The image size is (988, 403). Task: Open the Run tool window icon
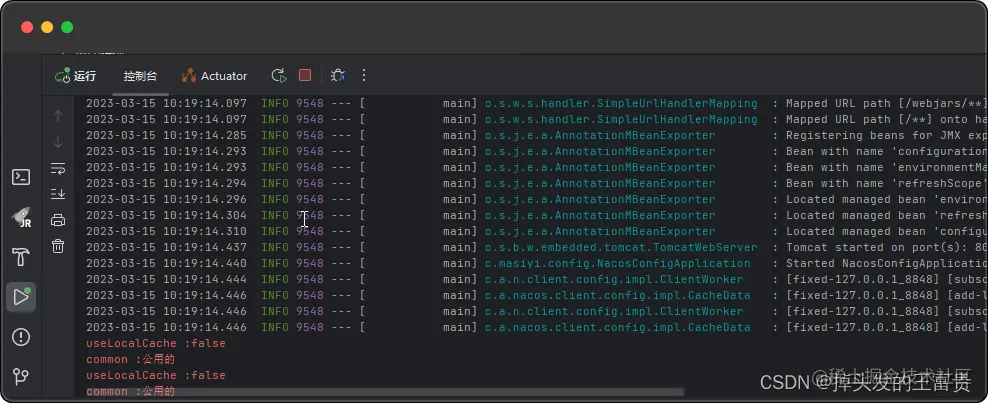click(21, 297)
